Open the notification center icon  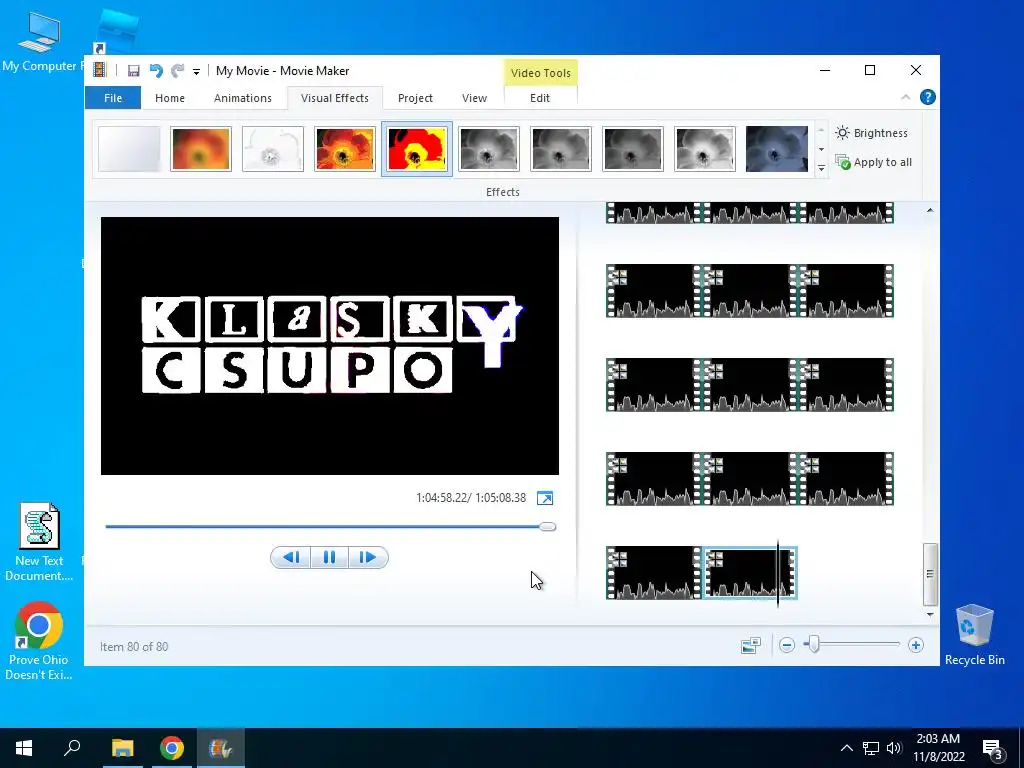993,749
